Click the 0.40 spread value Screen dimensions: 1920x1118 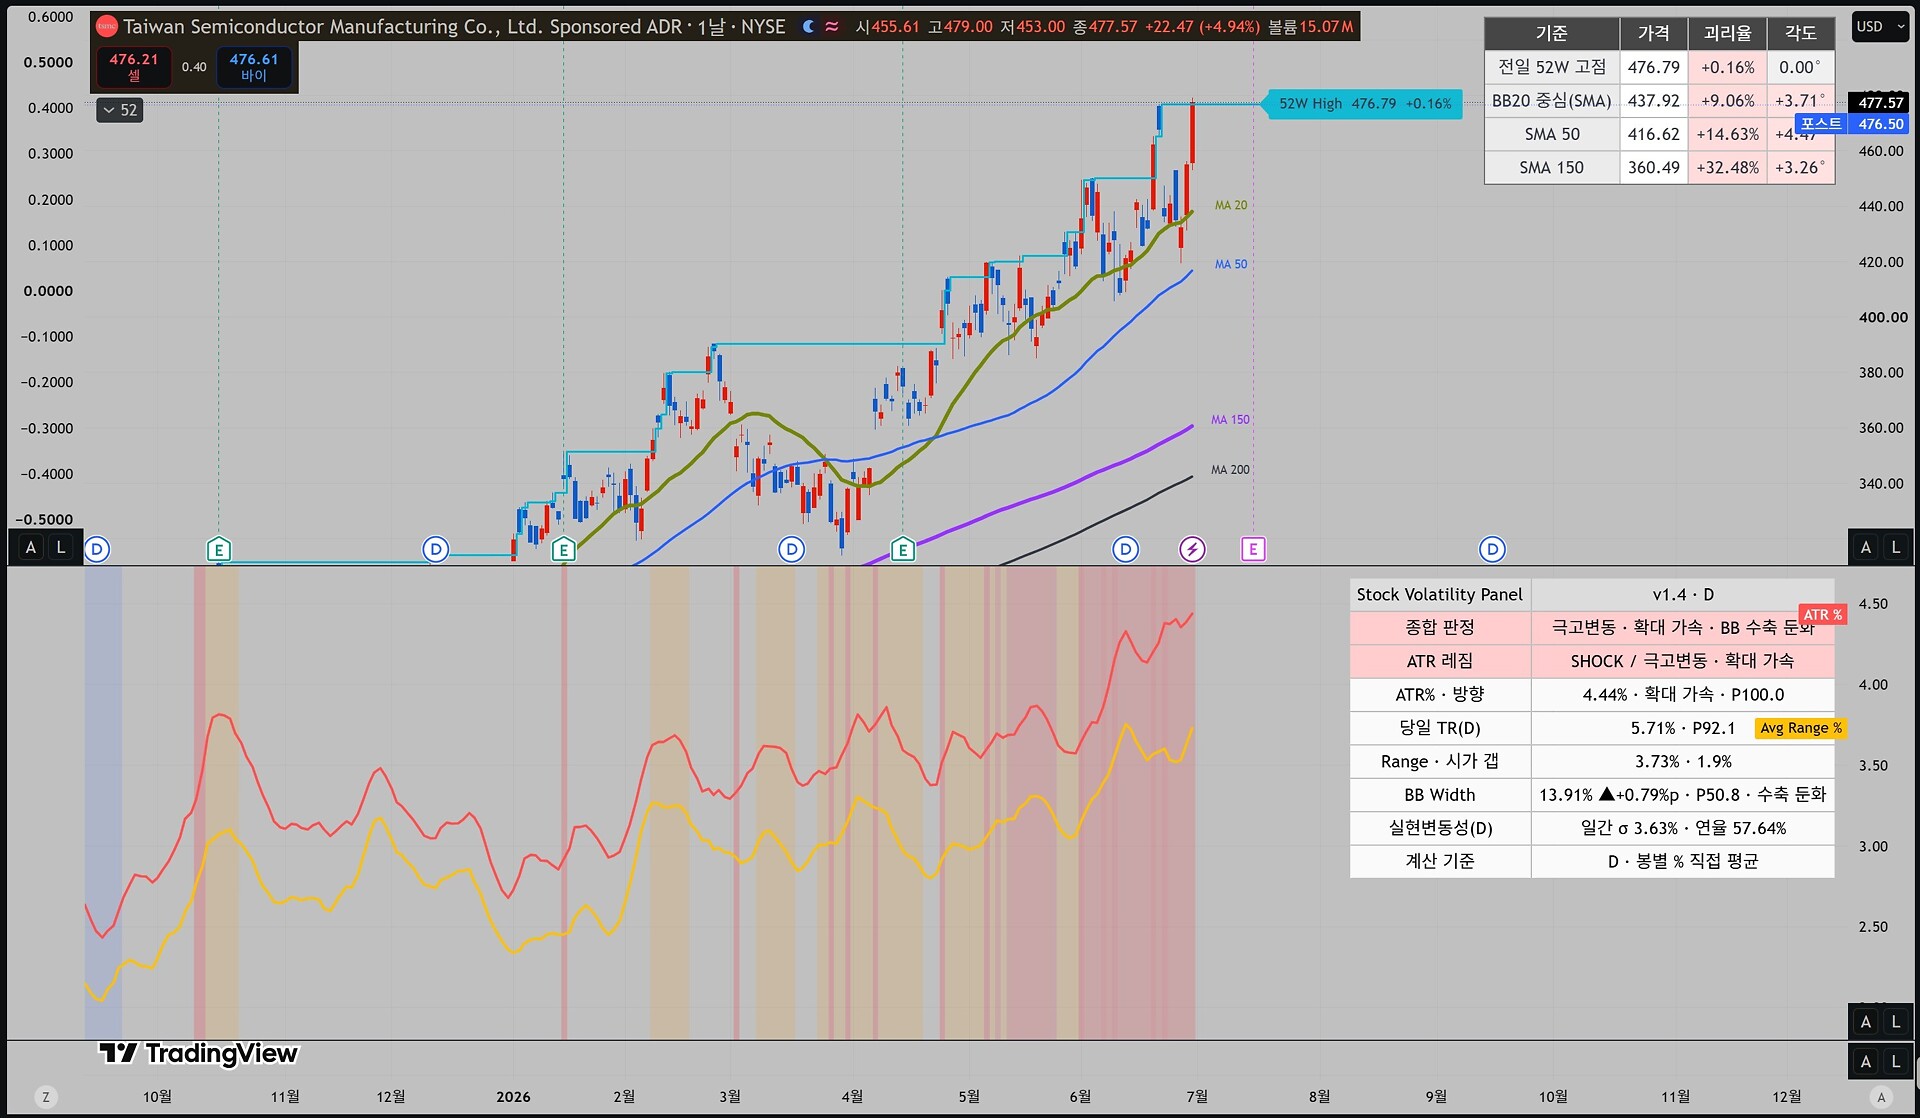[194, 67]
